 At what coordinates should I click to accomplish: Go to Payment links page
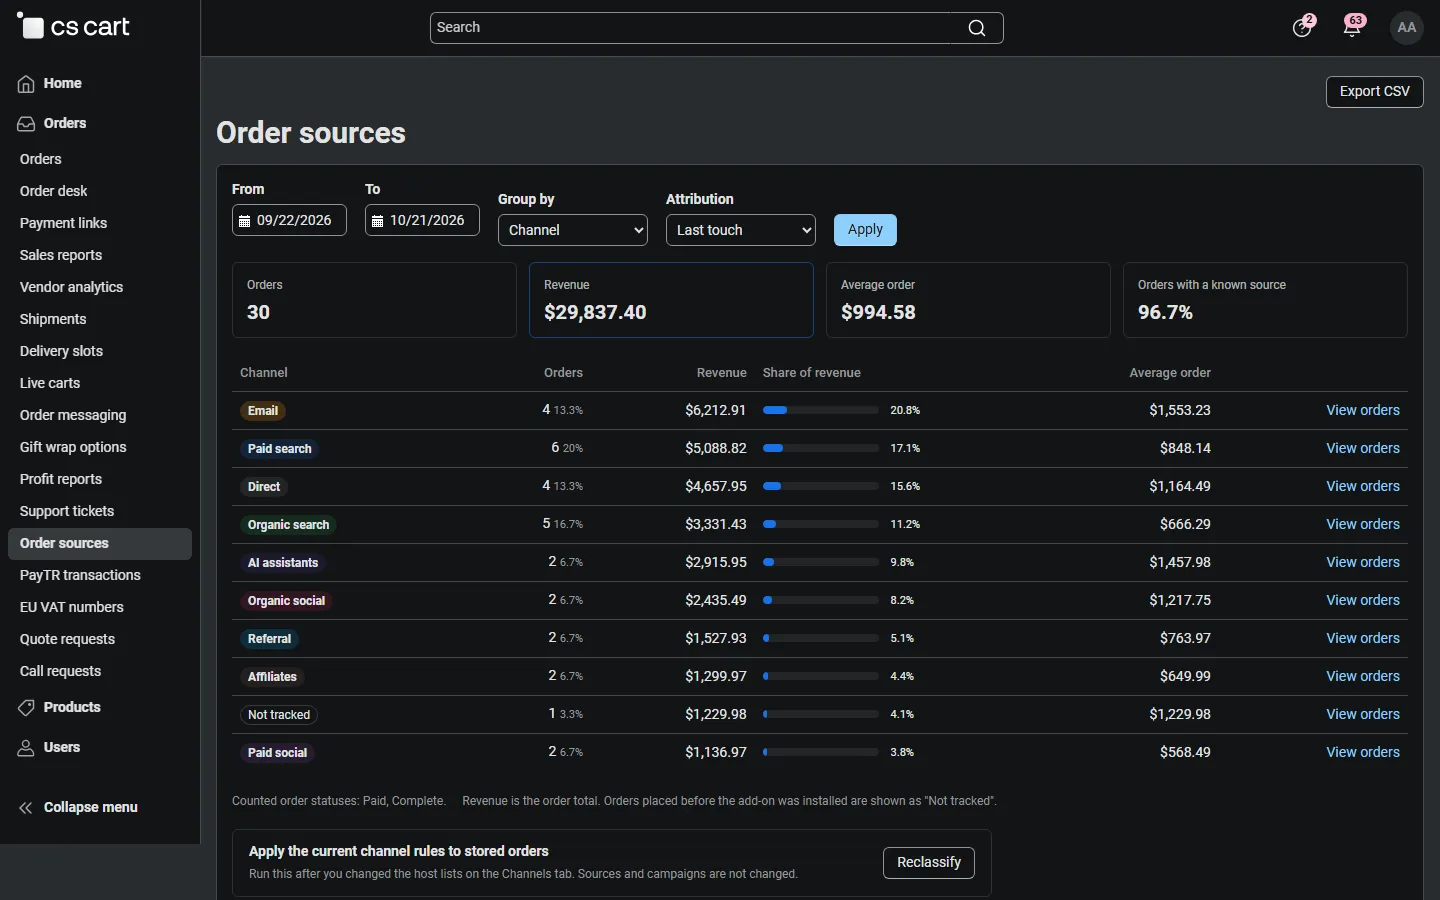point(63,223)
